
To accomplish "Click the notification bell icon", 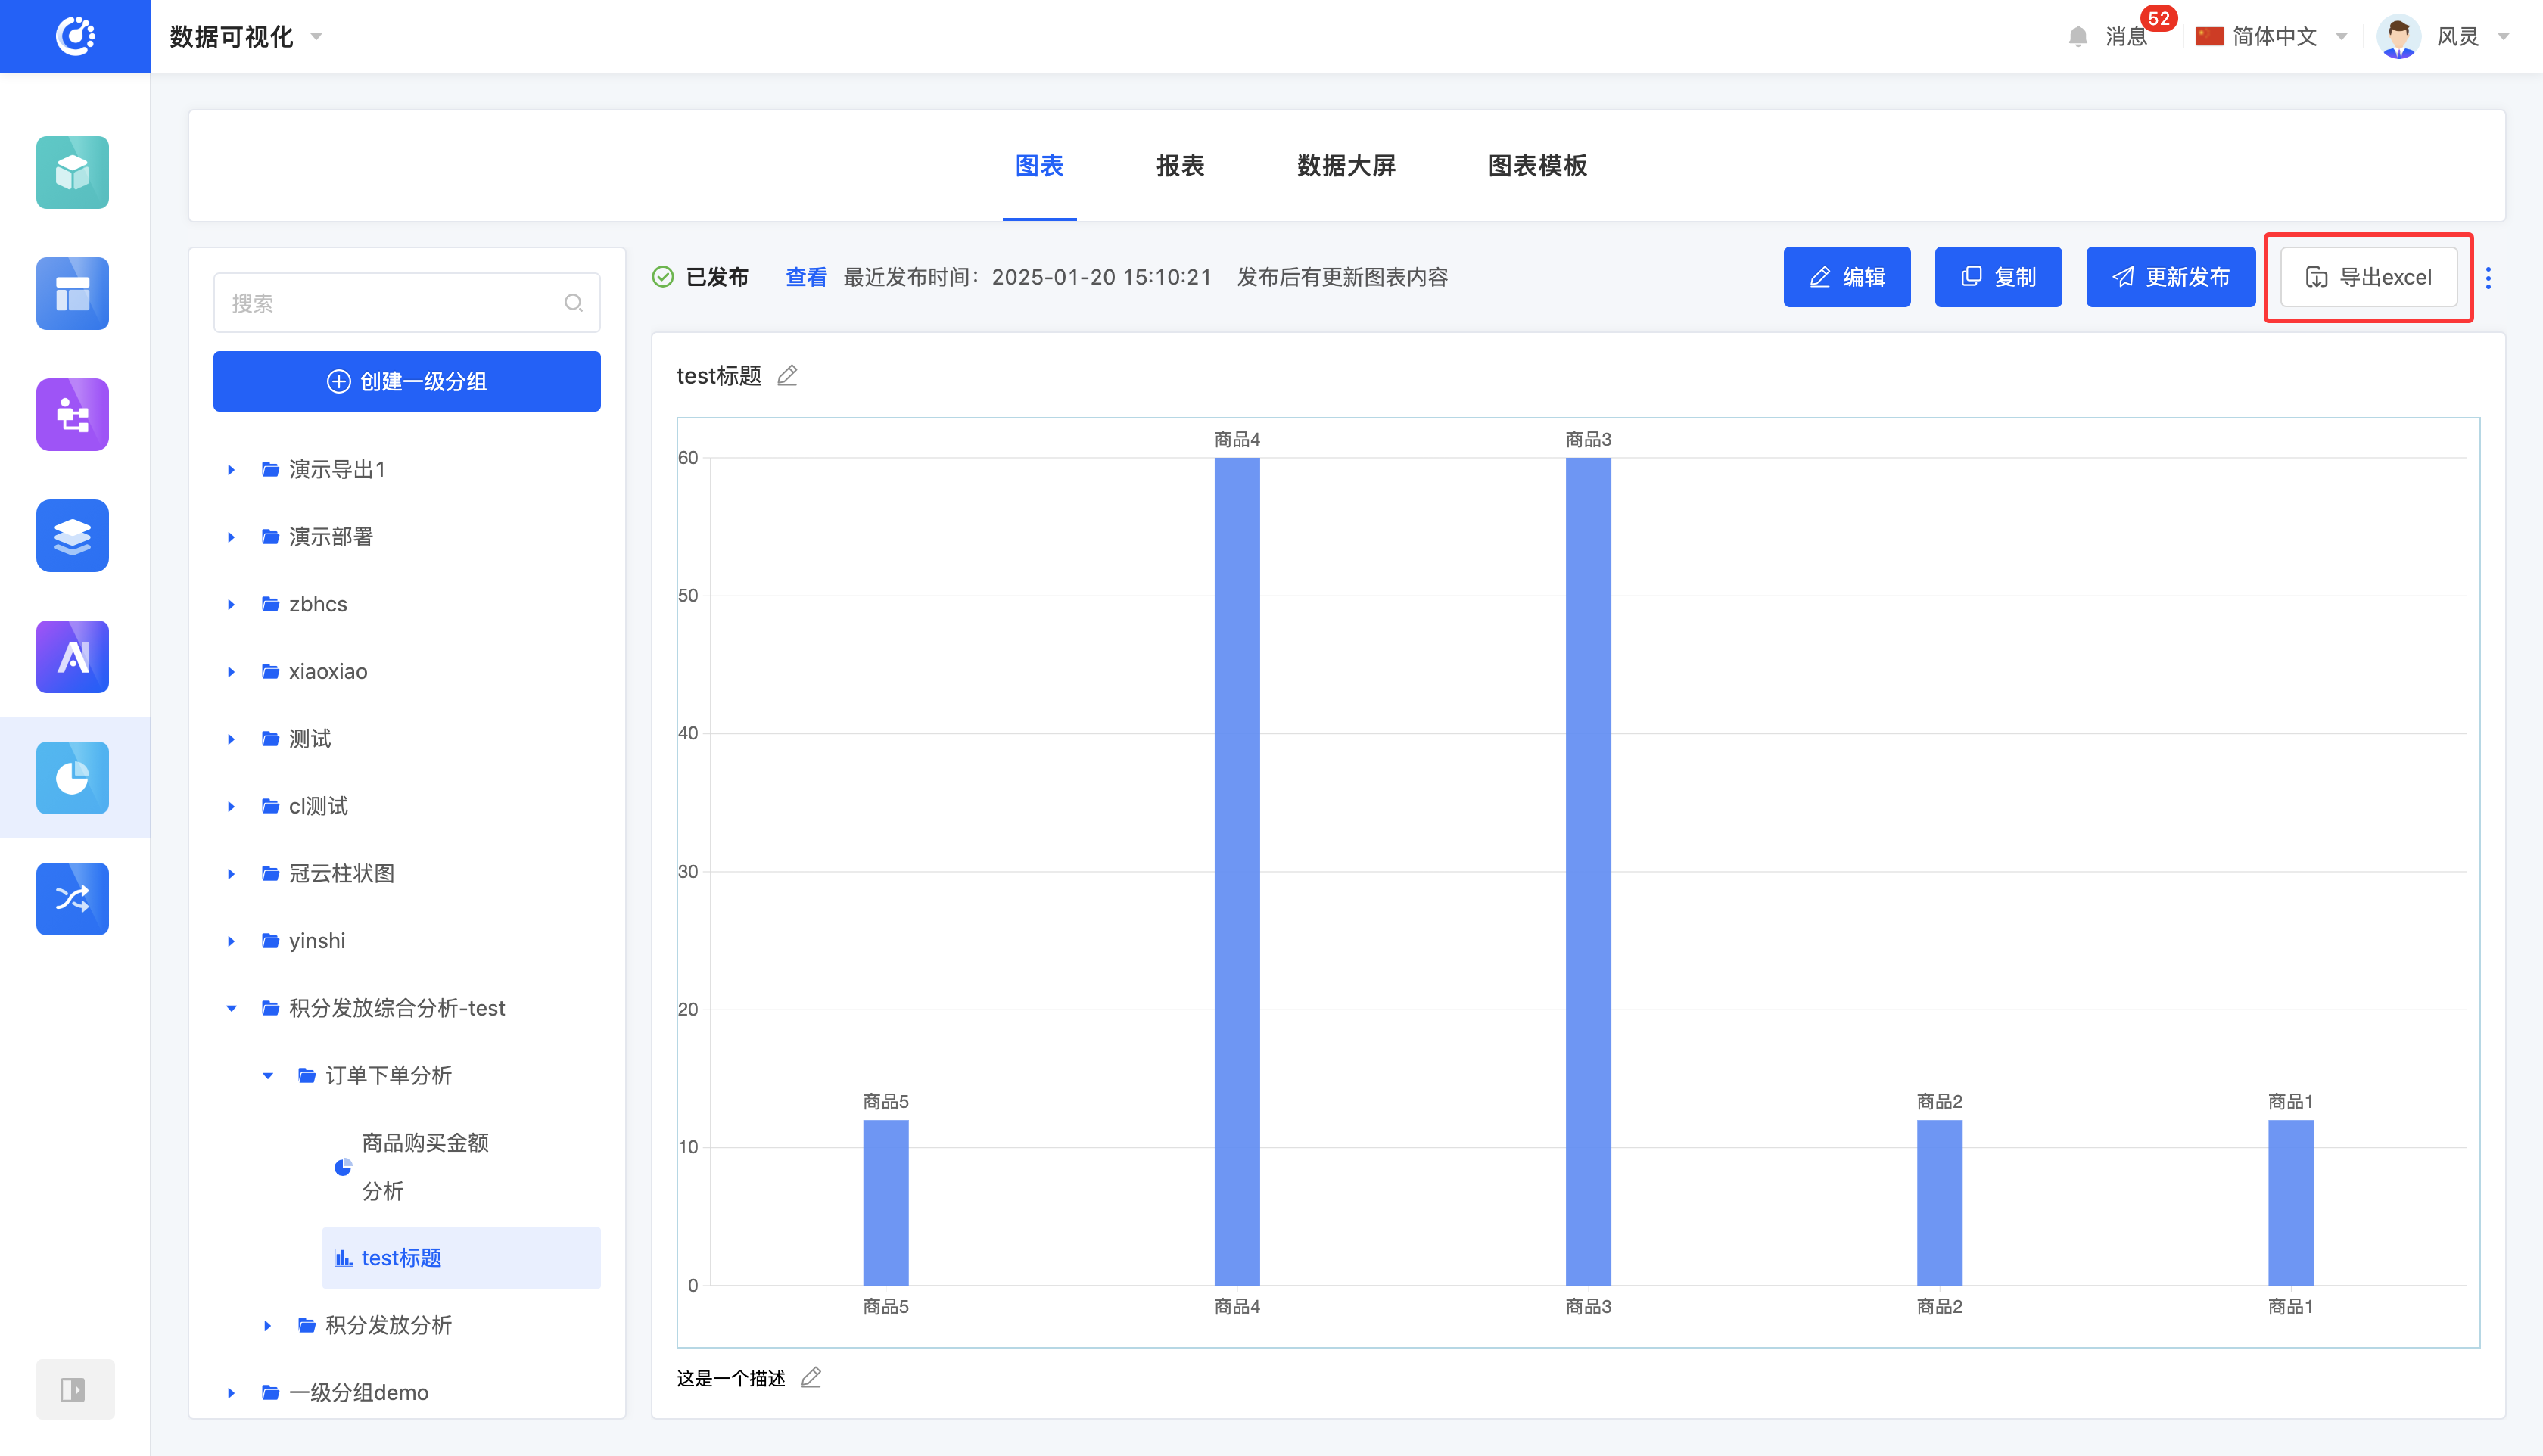I will click(2078, 37).
